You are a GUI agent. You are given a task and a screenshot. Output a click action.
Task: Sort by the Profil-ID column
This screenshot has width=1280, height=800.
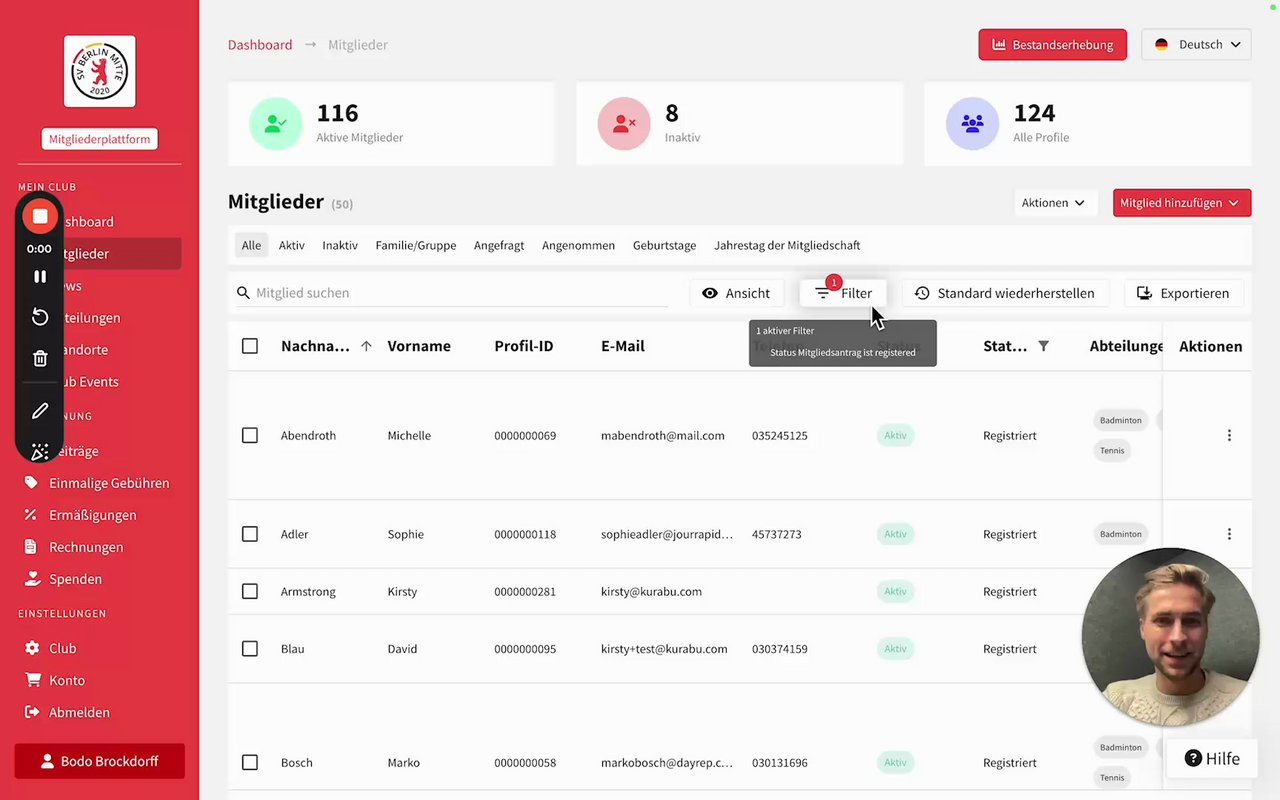(x=524, y=346)
